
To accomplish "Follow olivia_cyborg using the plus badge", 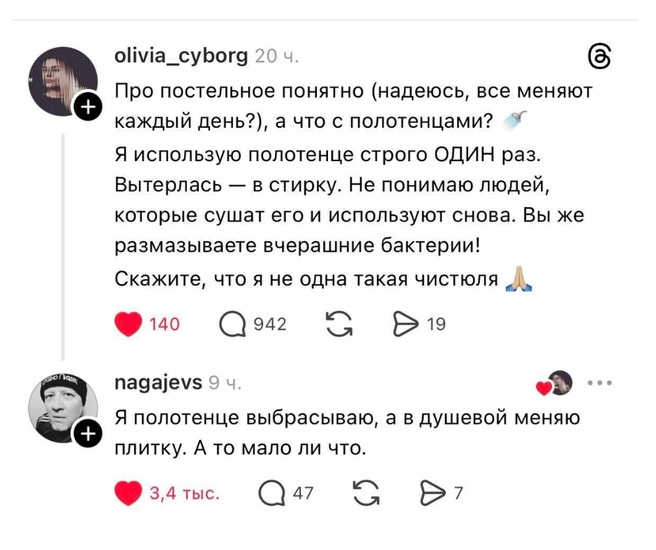I will (x=89, y=104).
